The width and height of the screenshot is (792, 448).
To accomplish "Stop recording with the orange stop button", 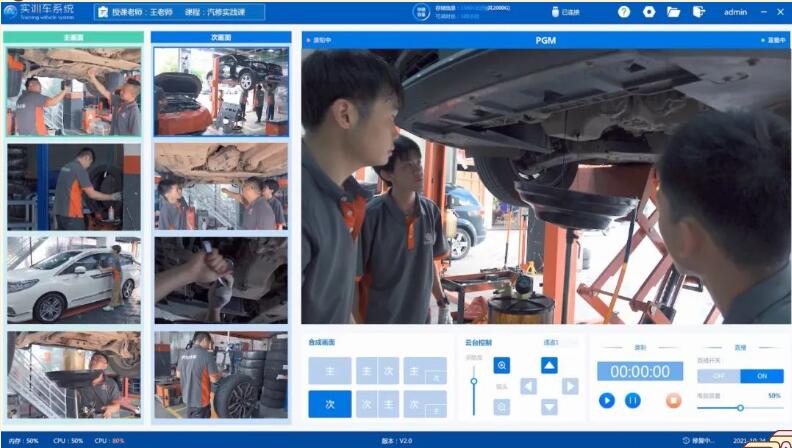I will pyautogui.click(x=673, y=400).
